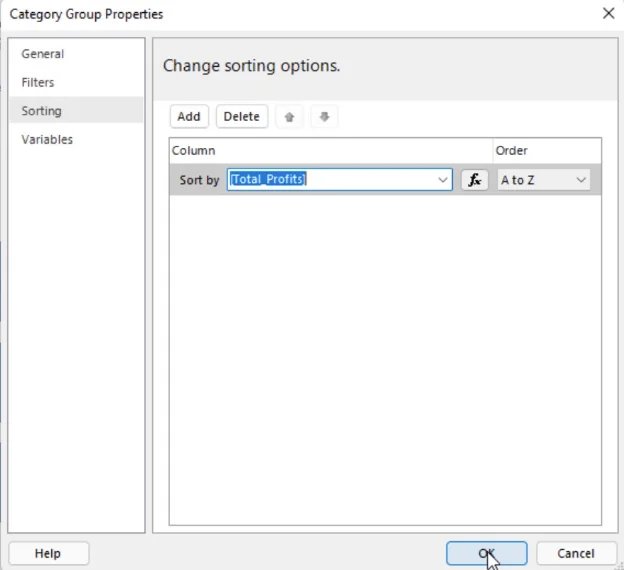
Task: Move sort row down with arrow
Action: point(324,117)
